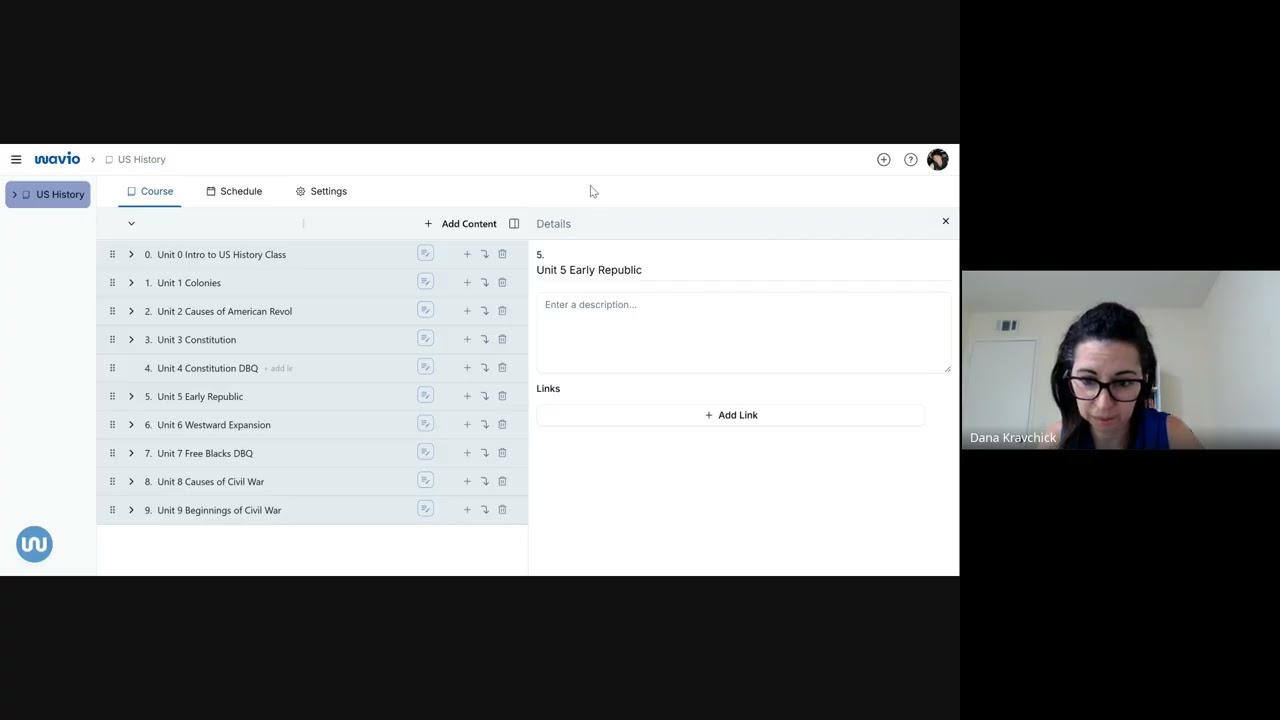This screenshot has width=1280, height=720.
Task: Click the Wavio logo in header
Action: pyautogui.click(x=57, y=159)
